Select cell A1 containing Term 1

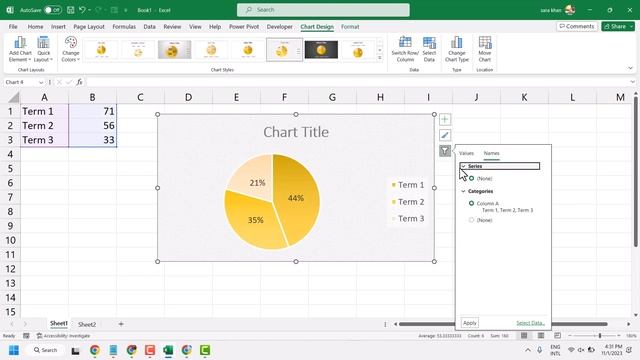(x=44, y=111)
